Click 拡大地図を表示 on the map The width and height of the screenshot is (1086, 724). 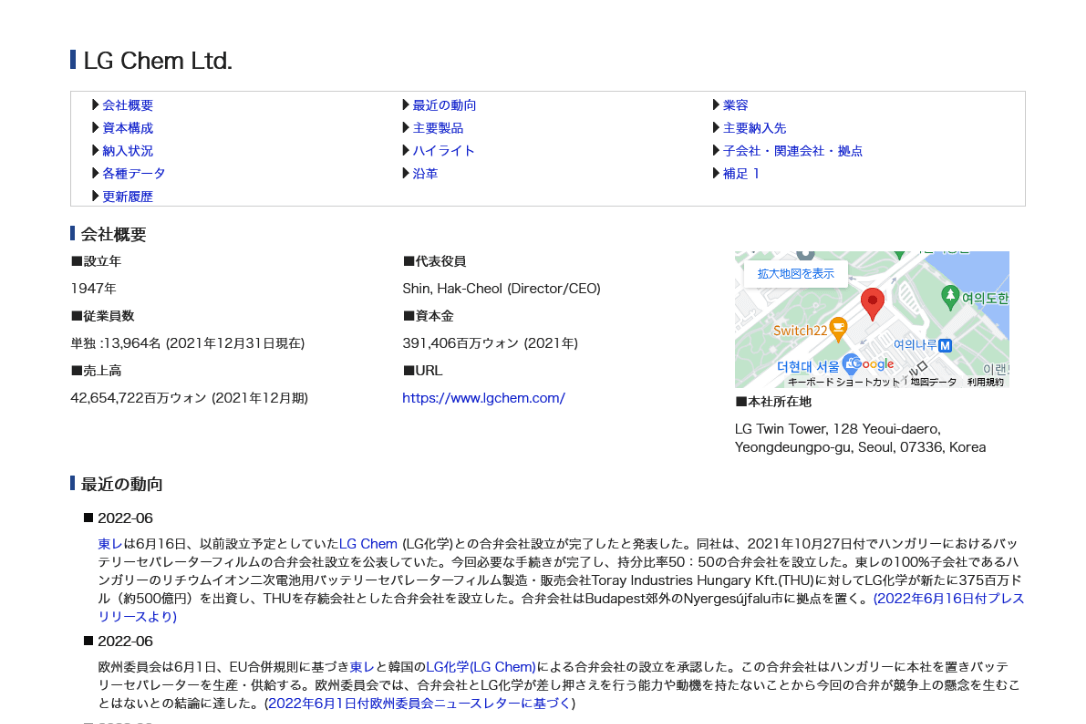coord(795,274)
